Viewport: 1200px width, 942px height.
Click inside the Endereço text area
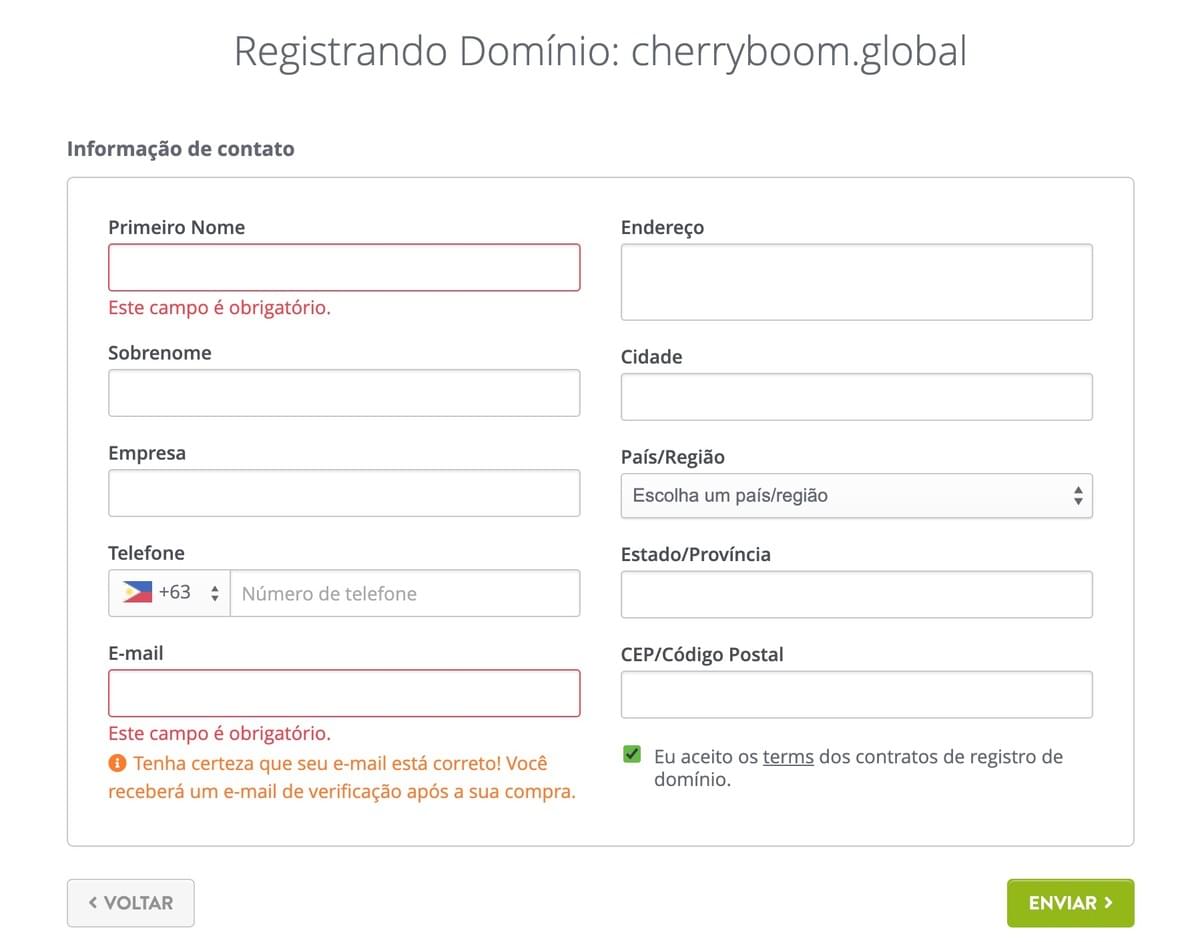coord(856,281)
